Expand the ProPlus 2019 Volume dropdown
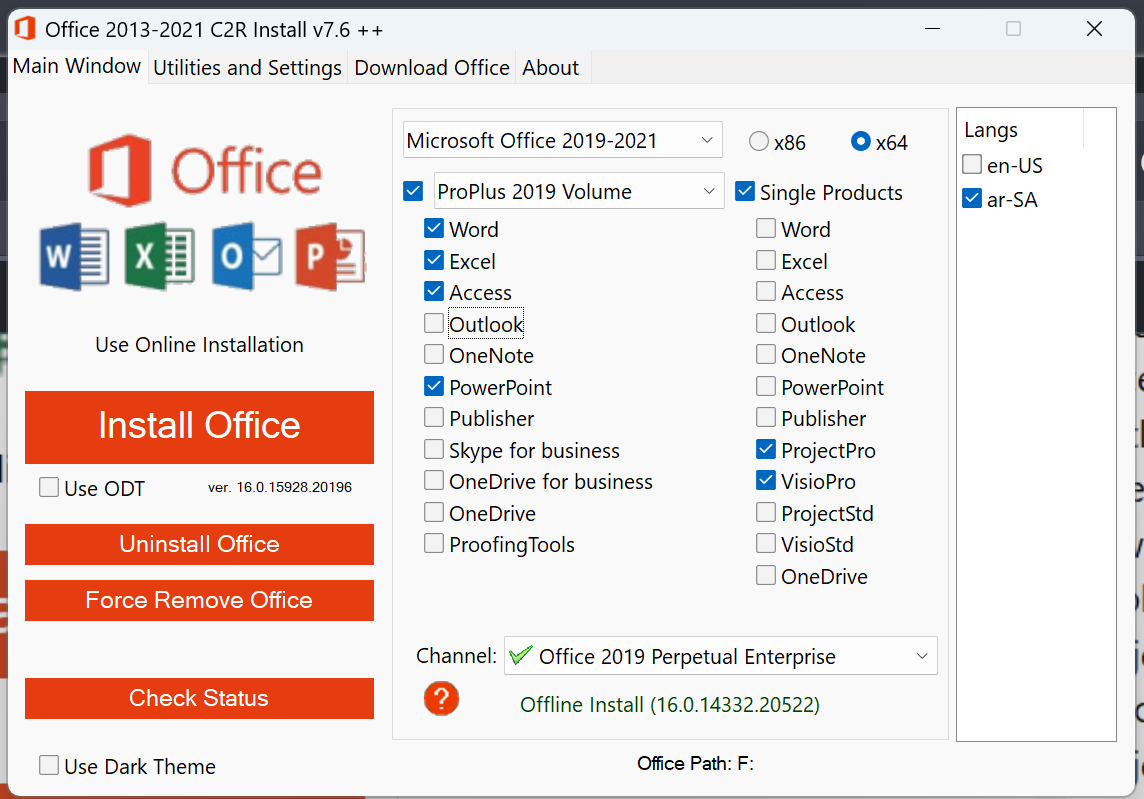1144x799 pixels. pyautogui.click(x=579, y=191)
